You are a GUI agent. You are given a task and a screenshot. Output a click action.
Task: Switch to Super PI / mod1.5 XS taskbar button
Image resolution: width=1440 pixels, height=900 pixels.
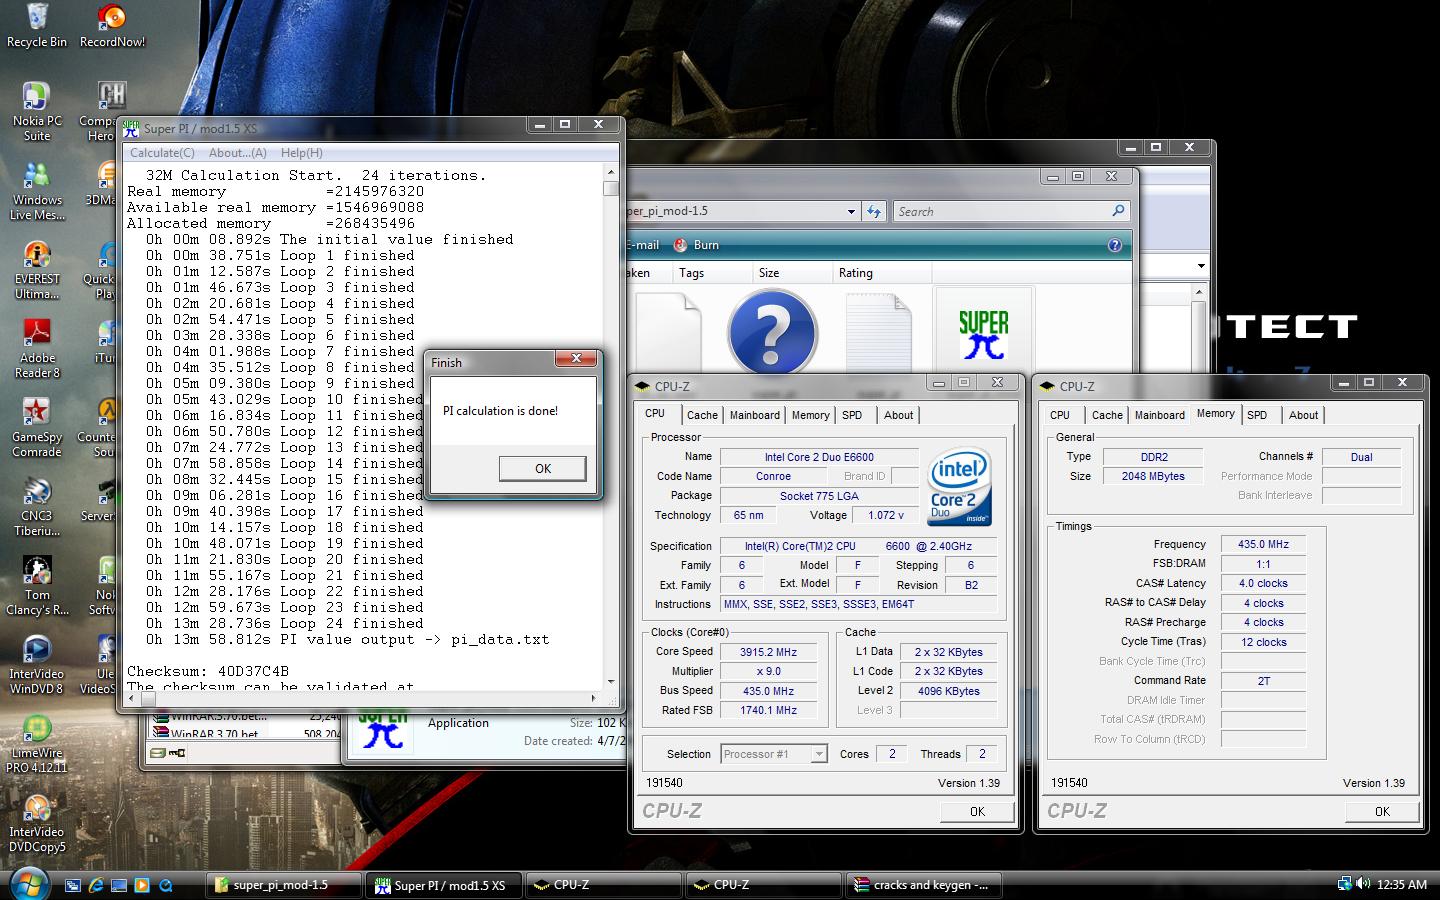click(x=444, y=885)
